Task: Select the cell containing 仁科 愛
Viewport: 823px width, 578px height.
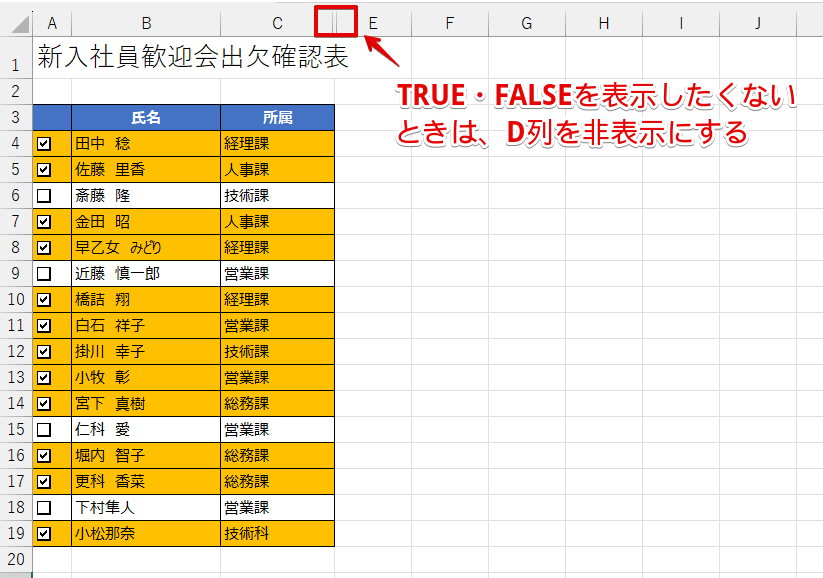Action: (x=146, y=429)
